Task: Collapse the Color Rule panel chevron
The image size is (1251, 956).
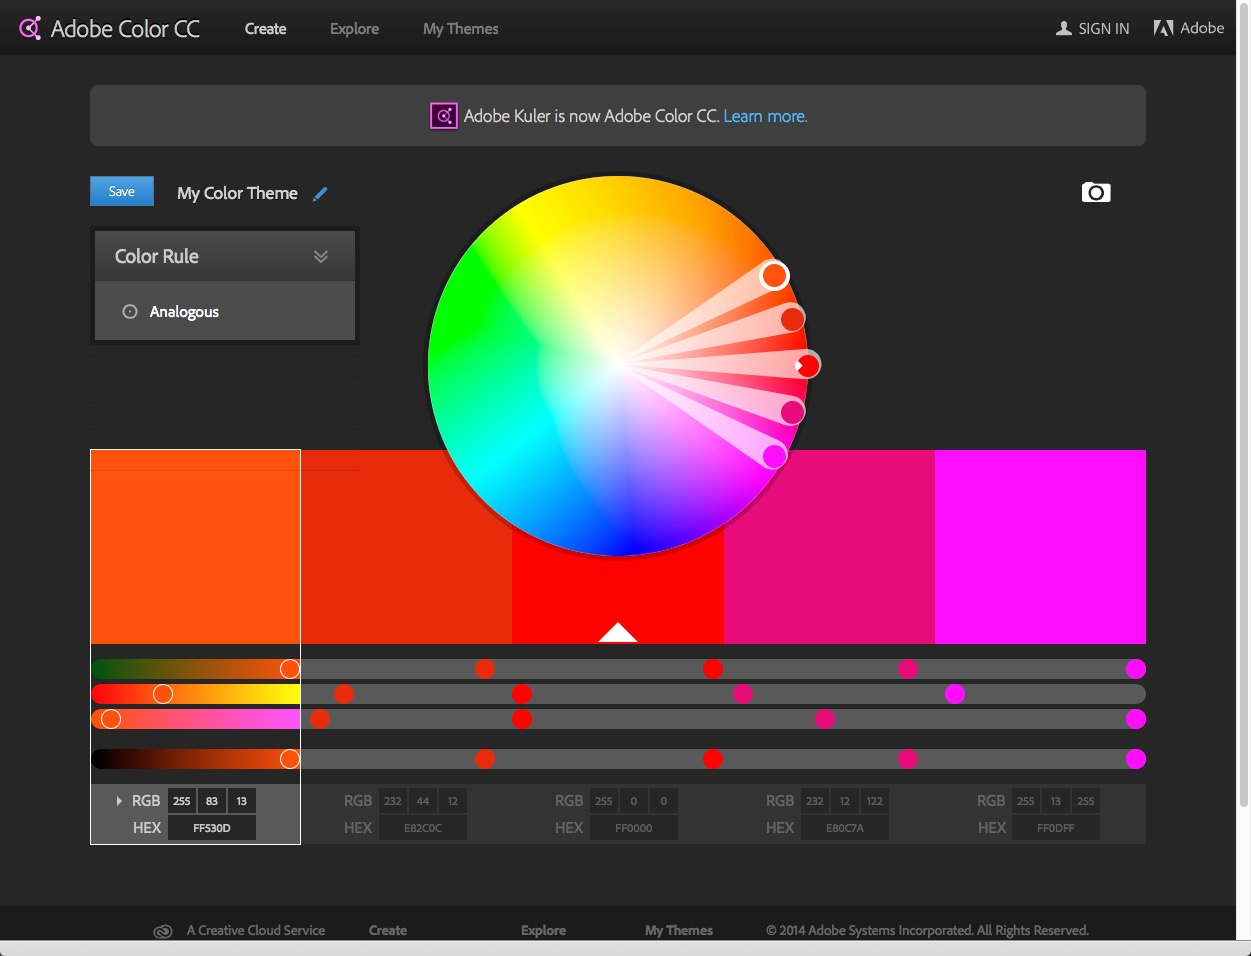Action: point(321,256)
